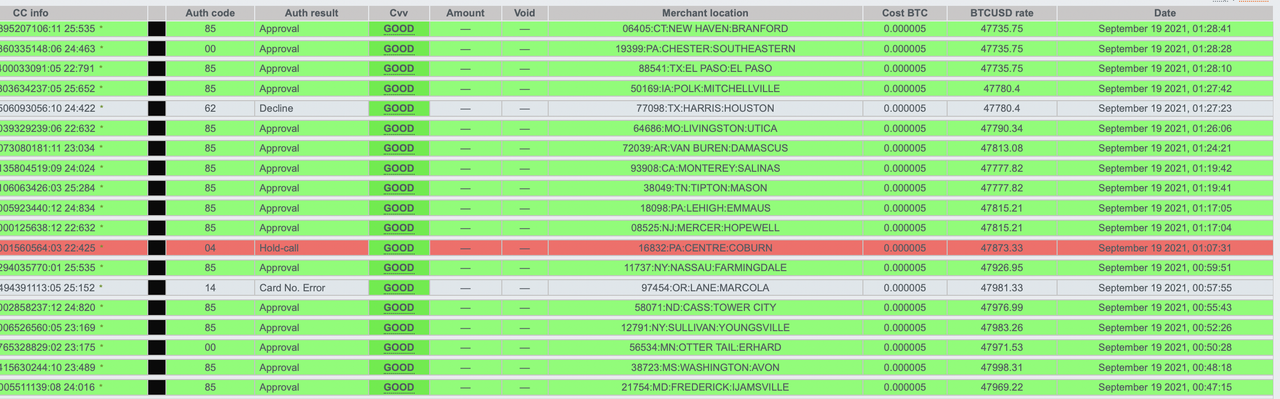Click GOOD in the CENTRE:COBURN row
This screenshot has height=399, width=1280.
tap(399, 248)
